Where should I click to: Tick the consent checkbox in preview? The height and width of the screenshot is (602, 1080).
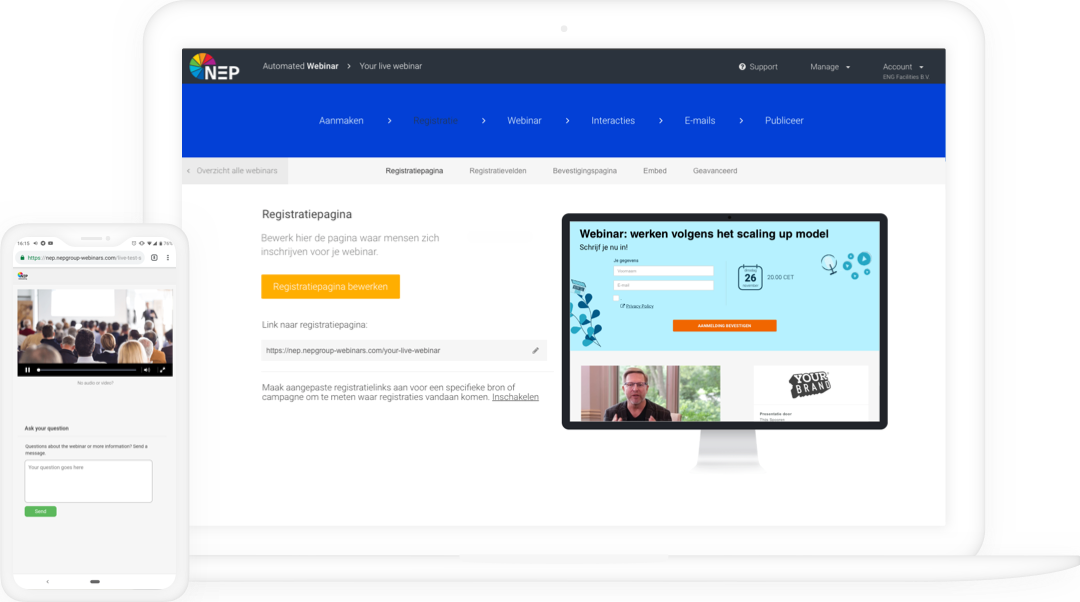[x=616, y=298]
